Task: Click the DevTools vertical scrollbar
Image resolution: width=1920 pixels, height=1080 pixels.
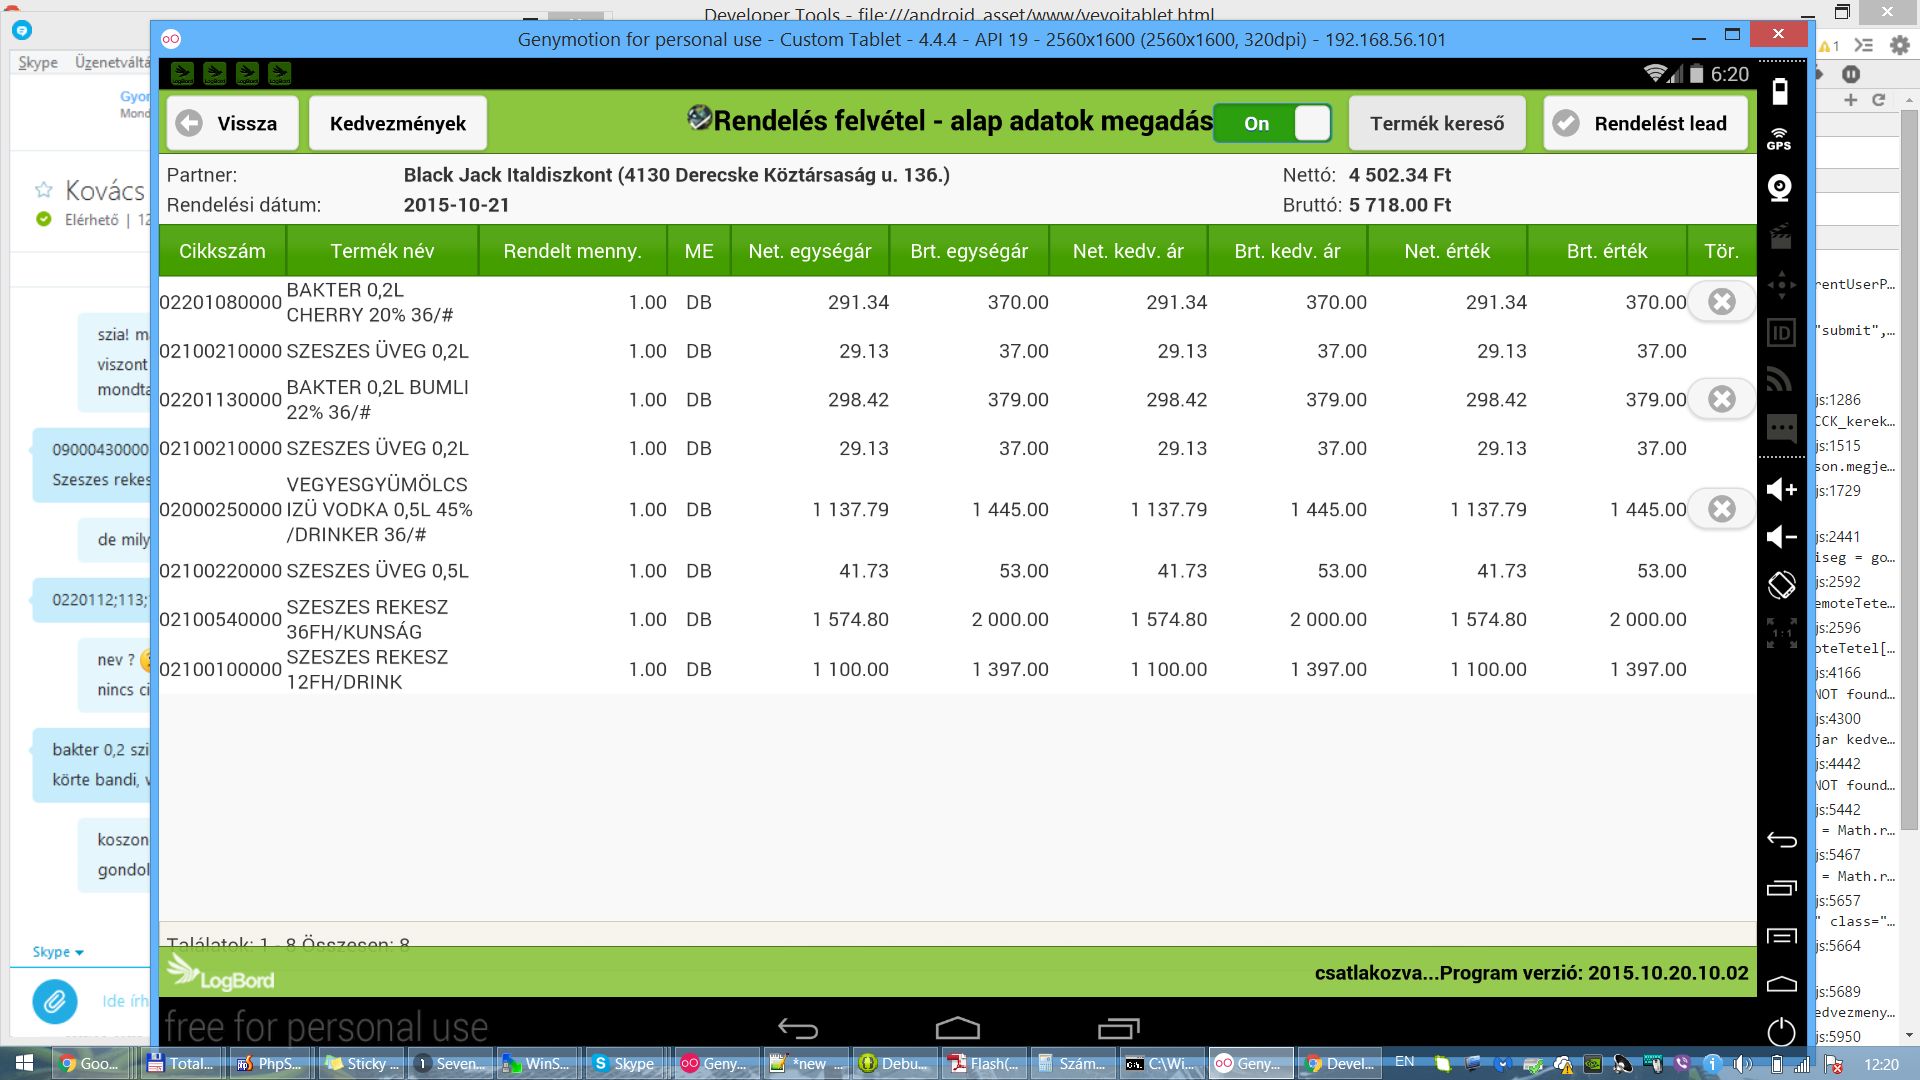Action: [1909, 470]
